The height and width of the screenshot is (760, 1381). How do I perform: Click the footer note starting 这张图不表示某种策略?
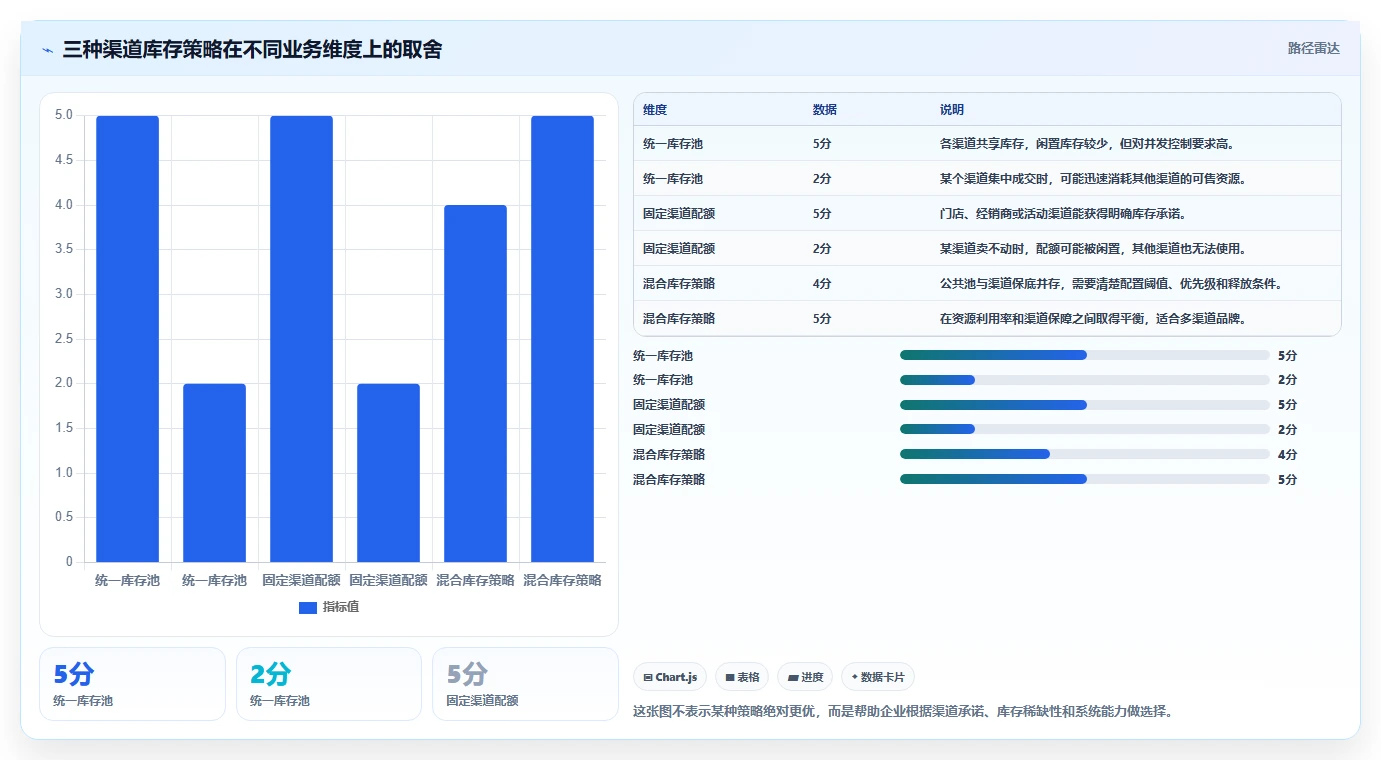pos(903,712)
